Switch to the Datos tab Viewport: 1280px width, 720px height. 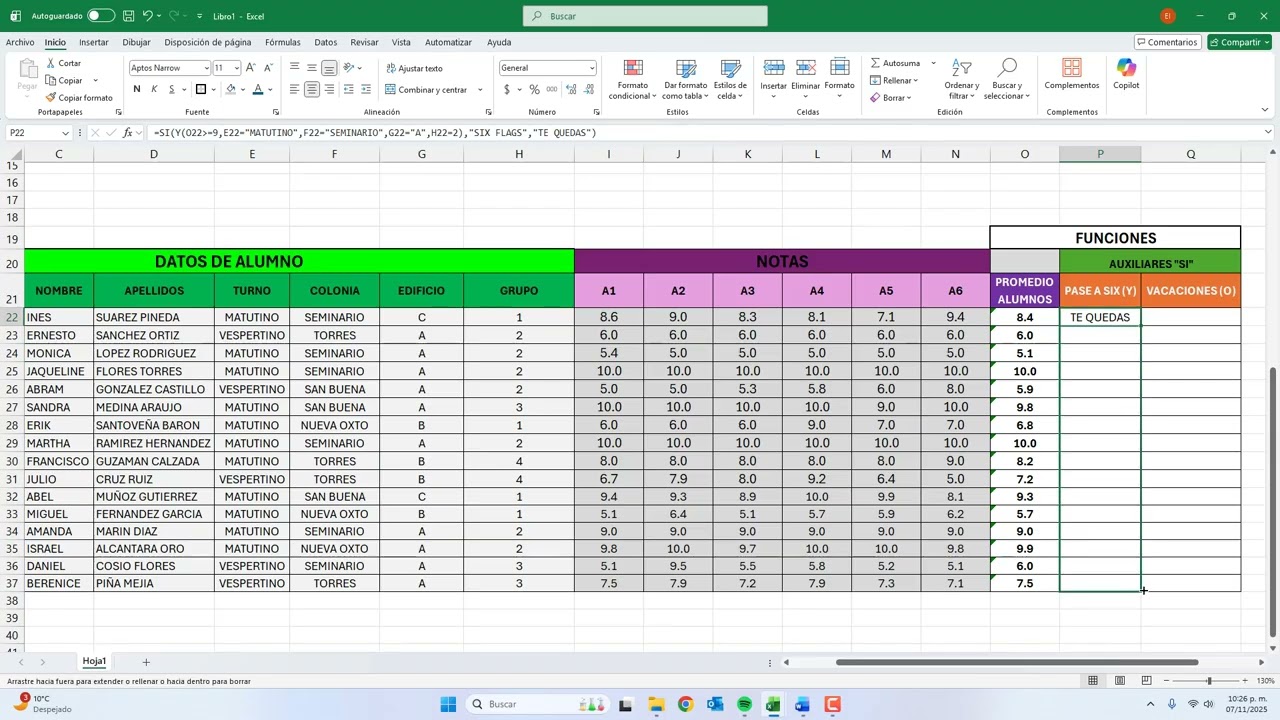pos(326,43)
